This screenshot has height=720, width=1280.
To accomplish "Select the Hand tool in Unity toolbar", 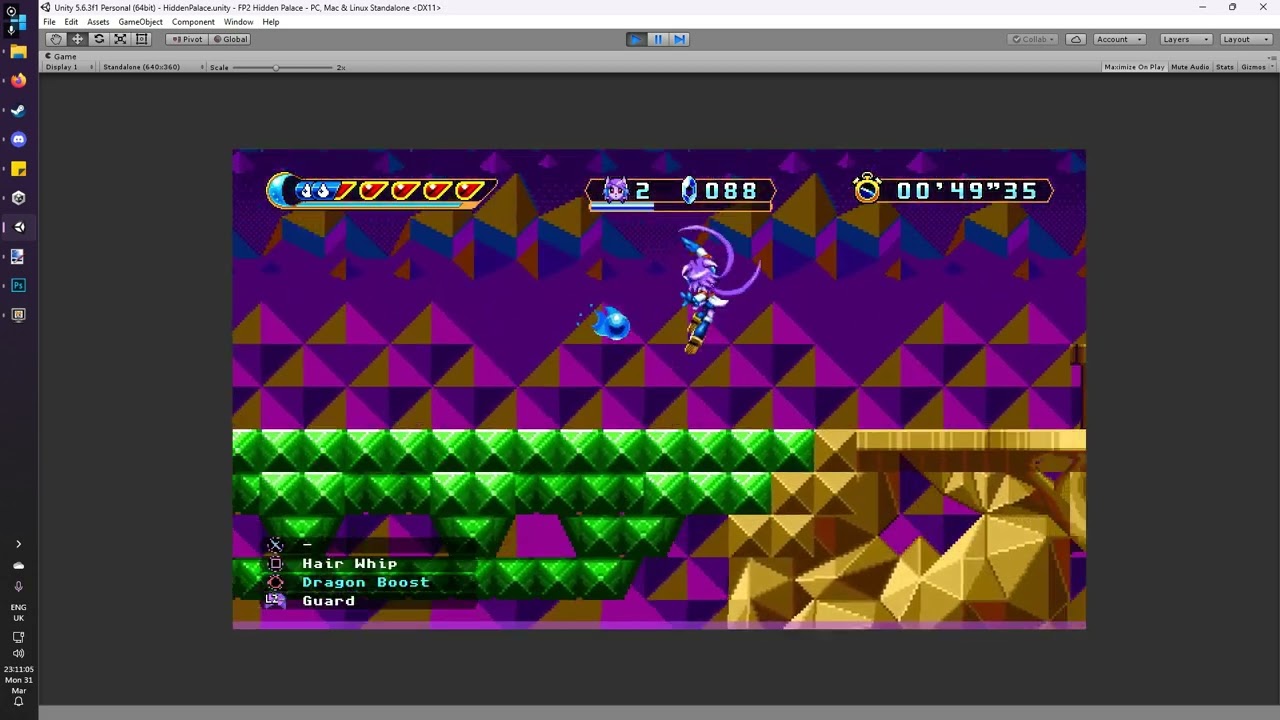I will pyautogui.click(x=56, y=39).
